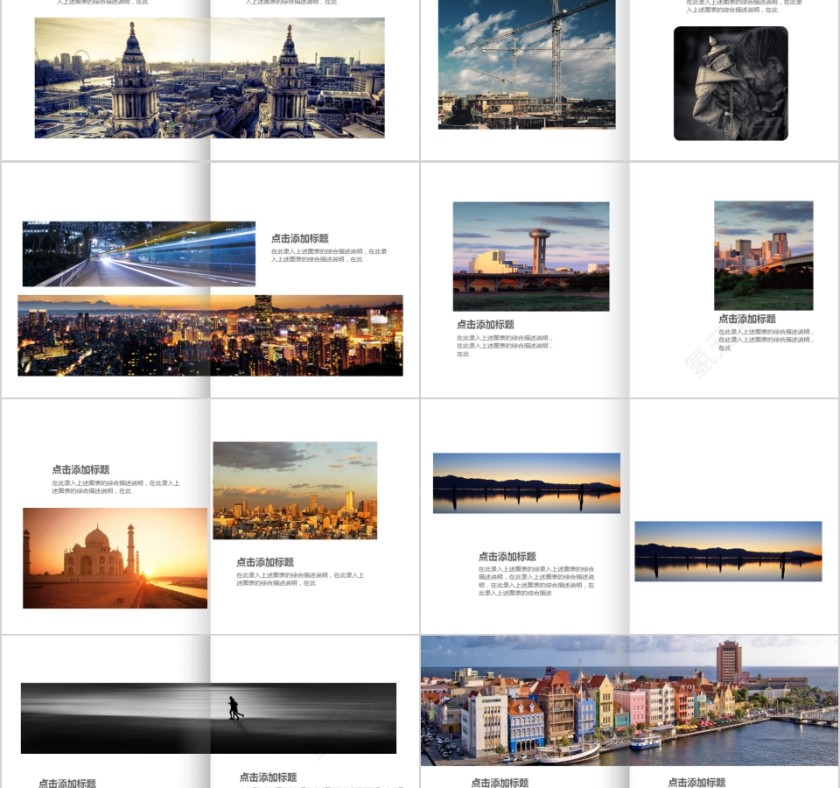Image resolution: width=840 pixels, height=788 pixels.
Task: Click the 点击添加标题 title above Taj Mahal photo
Action: [81, 470]
